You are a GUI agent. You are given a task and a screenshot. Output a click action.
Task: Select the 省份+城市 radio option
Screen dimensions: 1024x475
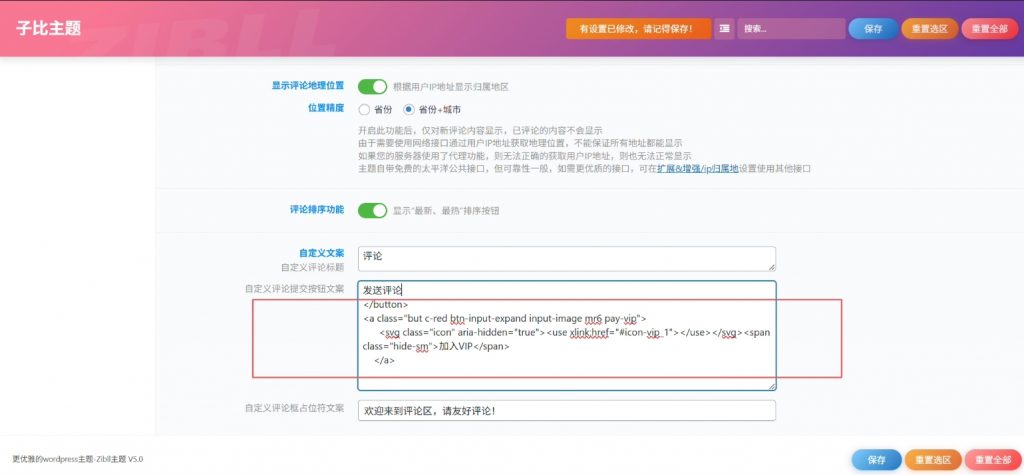408,109
